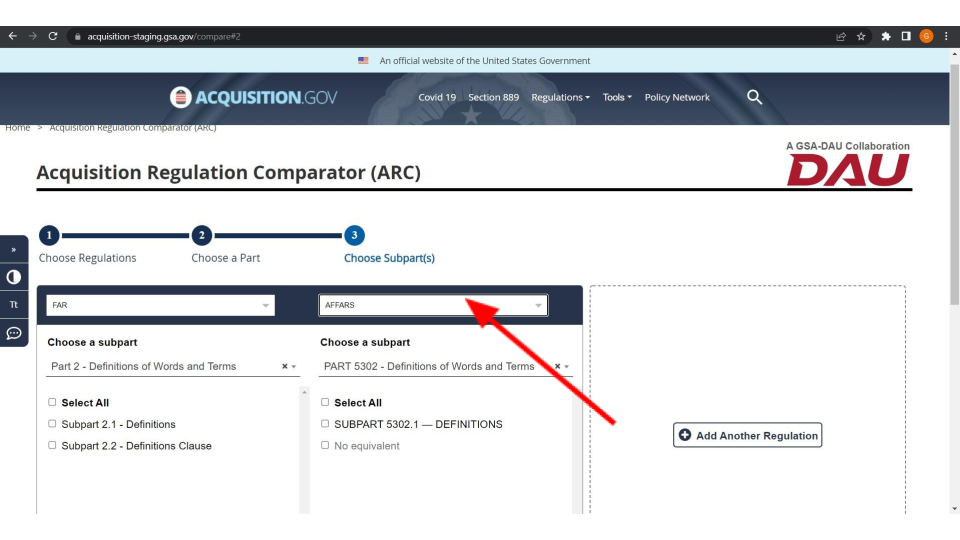Toggle the high contrast sidebar icon
This screenshot has height=540, width=960.
click(14, 277)
